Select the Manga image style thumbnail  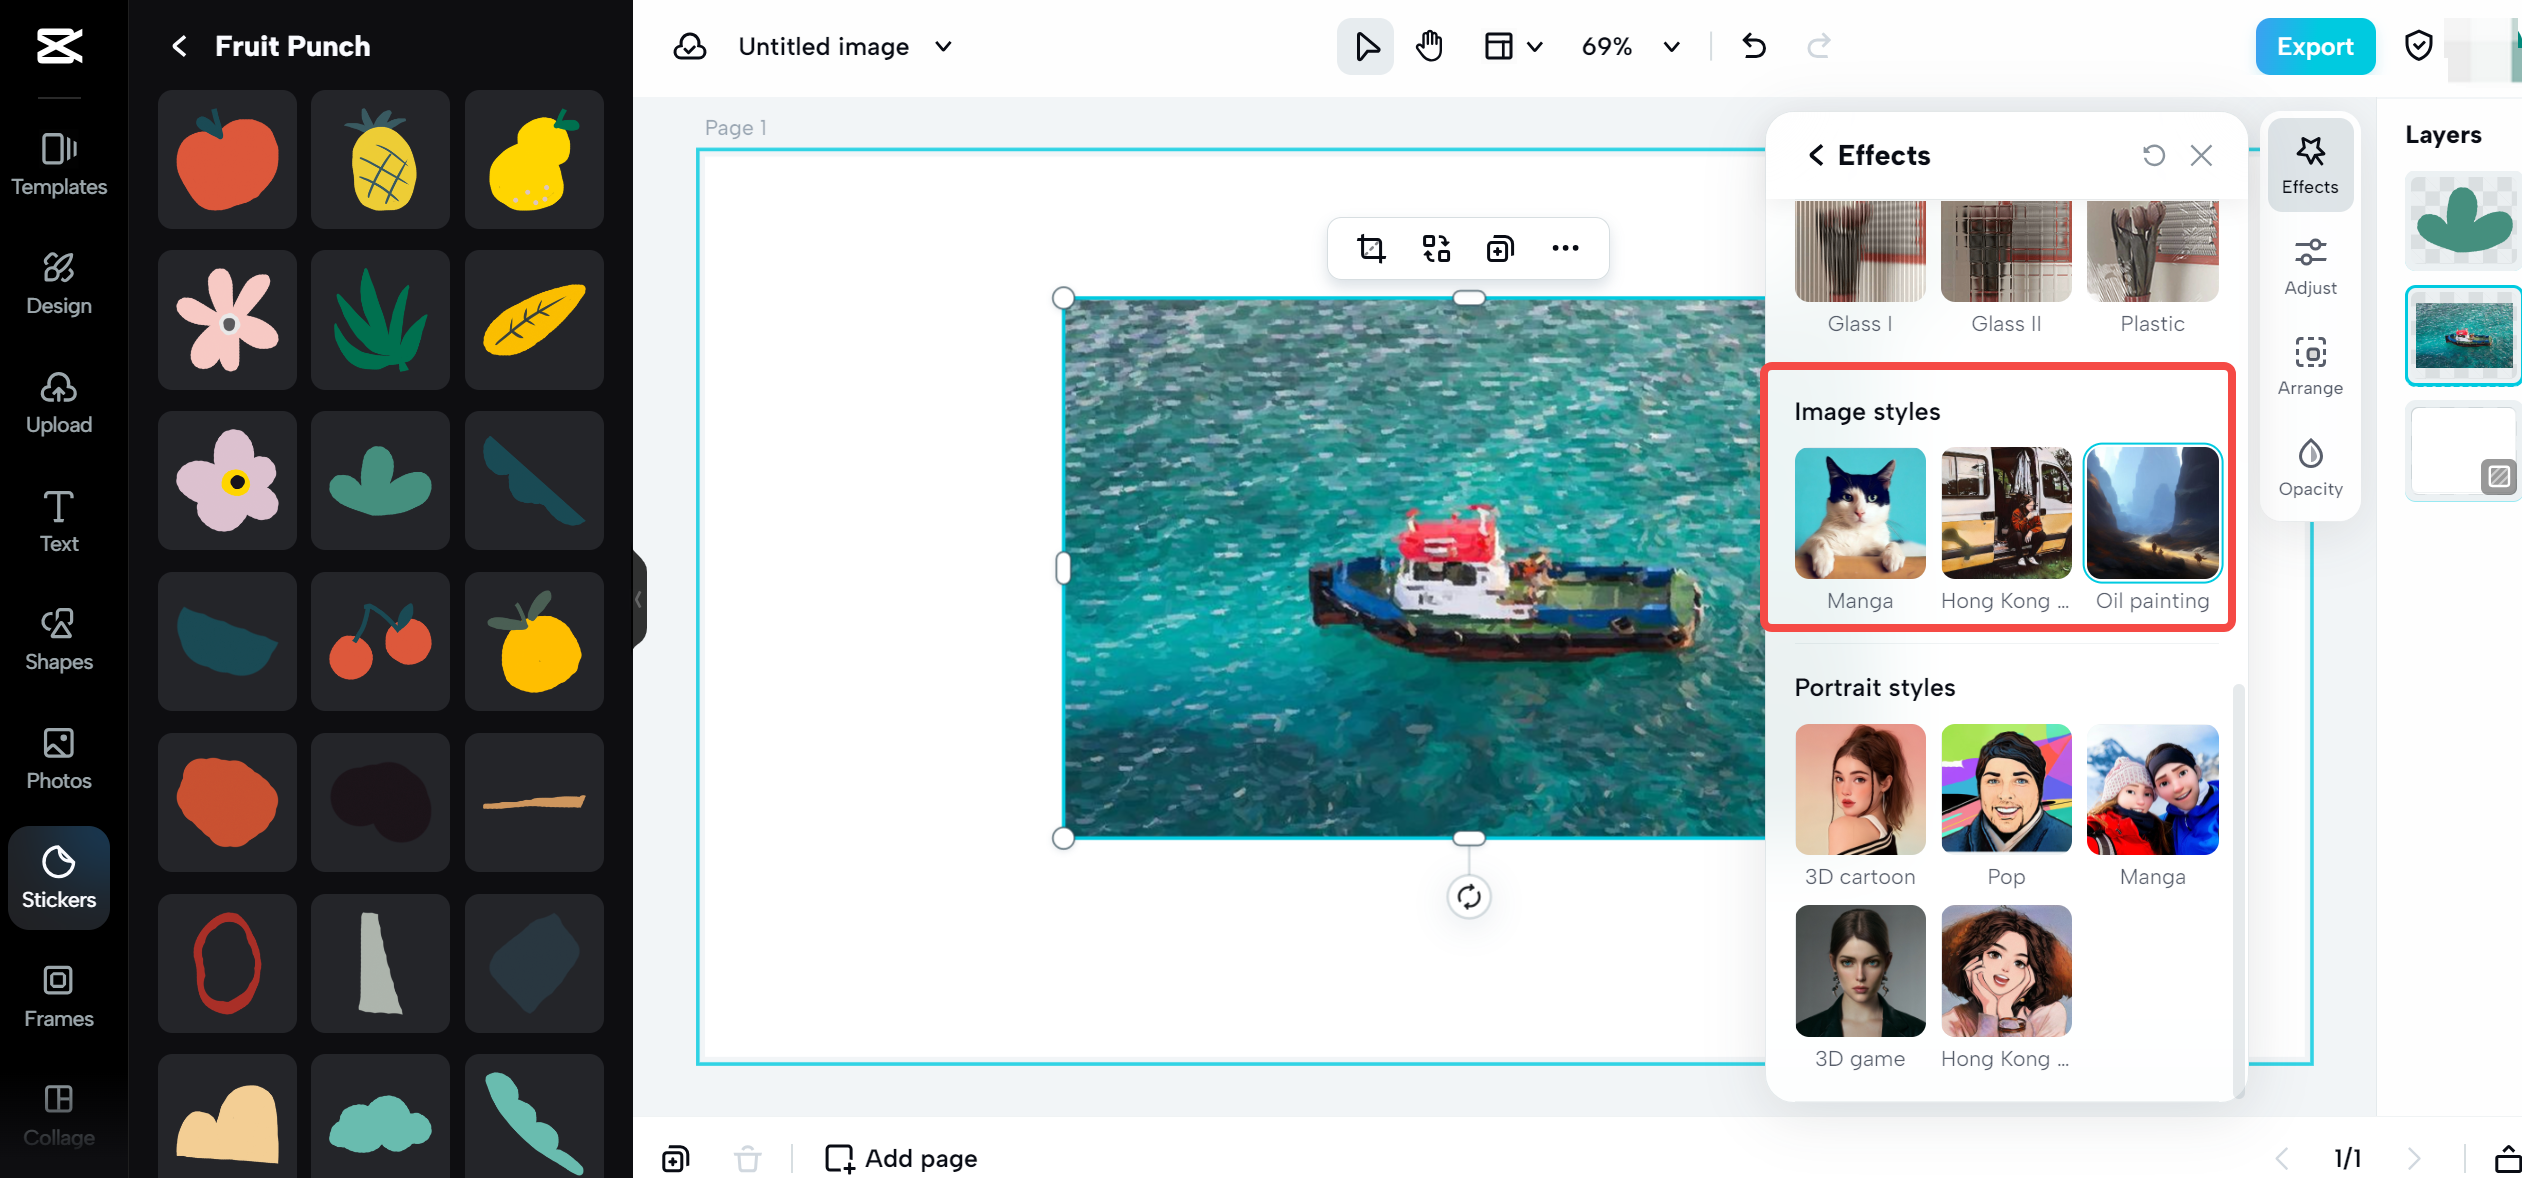click(1859, 513)
